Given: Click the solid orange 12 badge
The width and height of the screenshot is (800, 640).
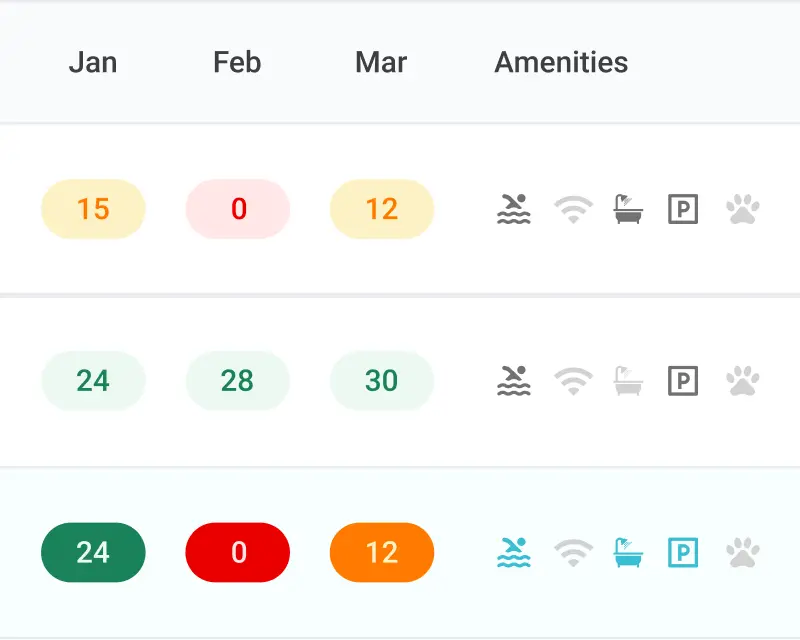Looking at the screenshot, I should coord(382,552).
